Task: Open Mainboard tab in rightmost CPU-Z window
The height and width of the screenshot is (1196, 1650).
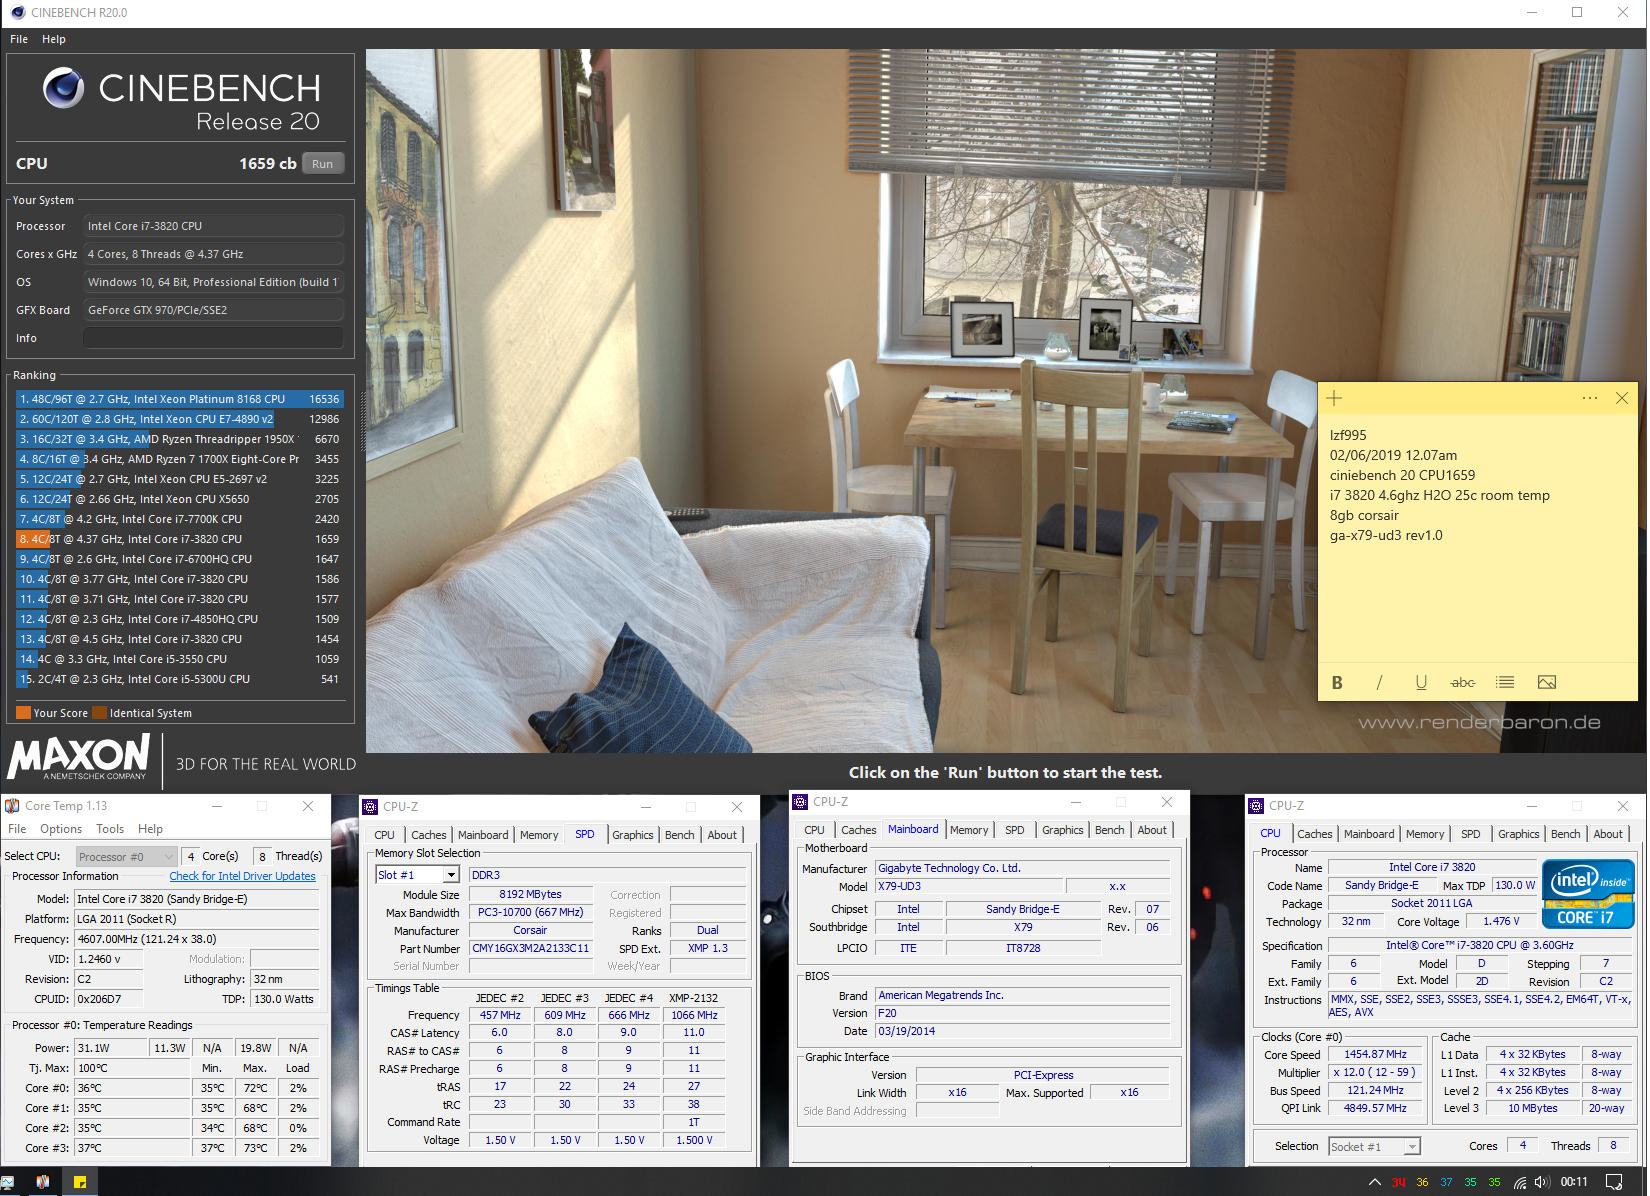Action: pos(1369,834)
